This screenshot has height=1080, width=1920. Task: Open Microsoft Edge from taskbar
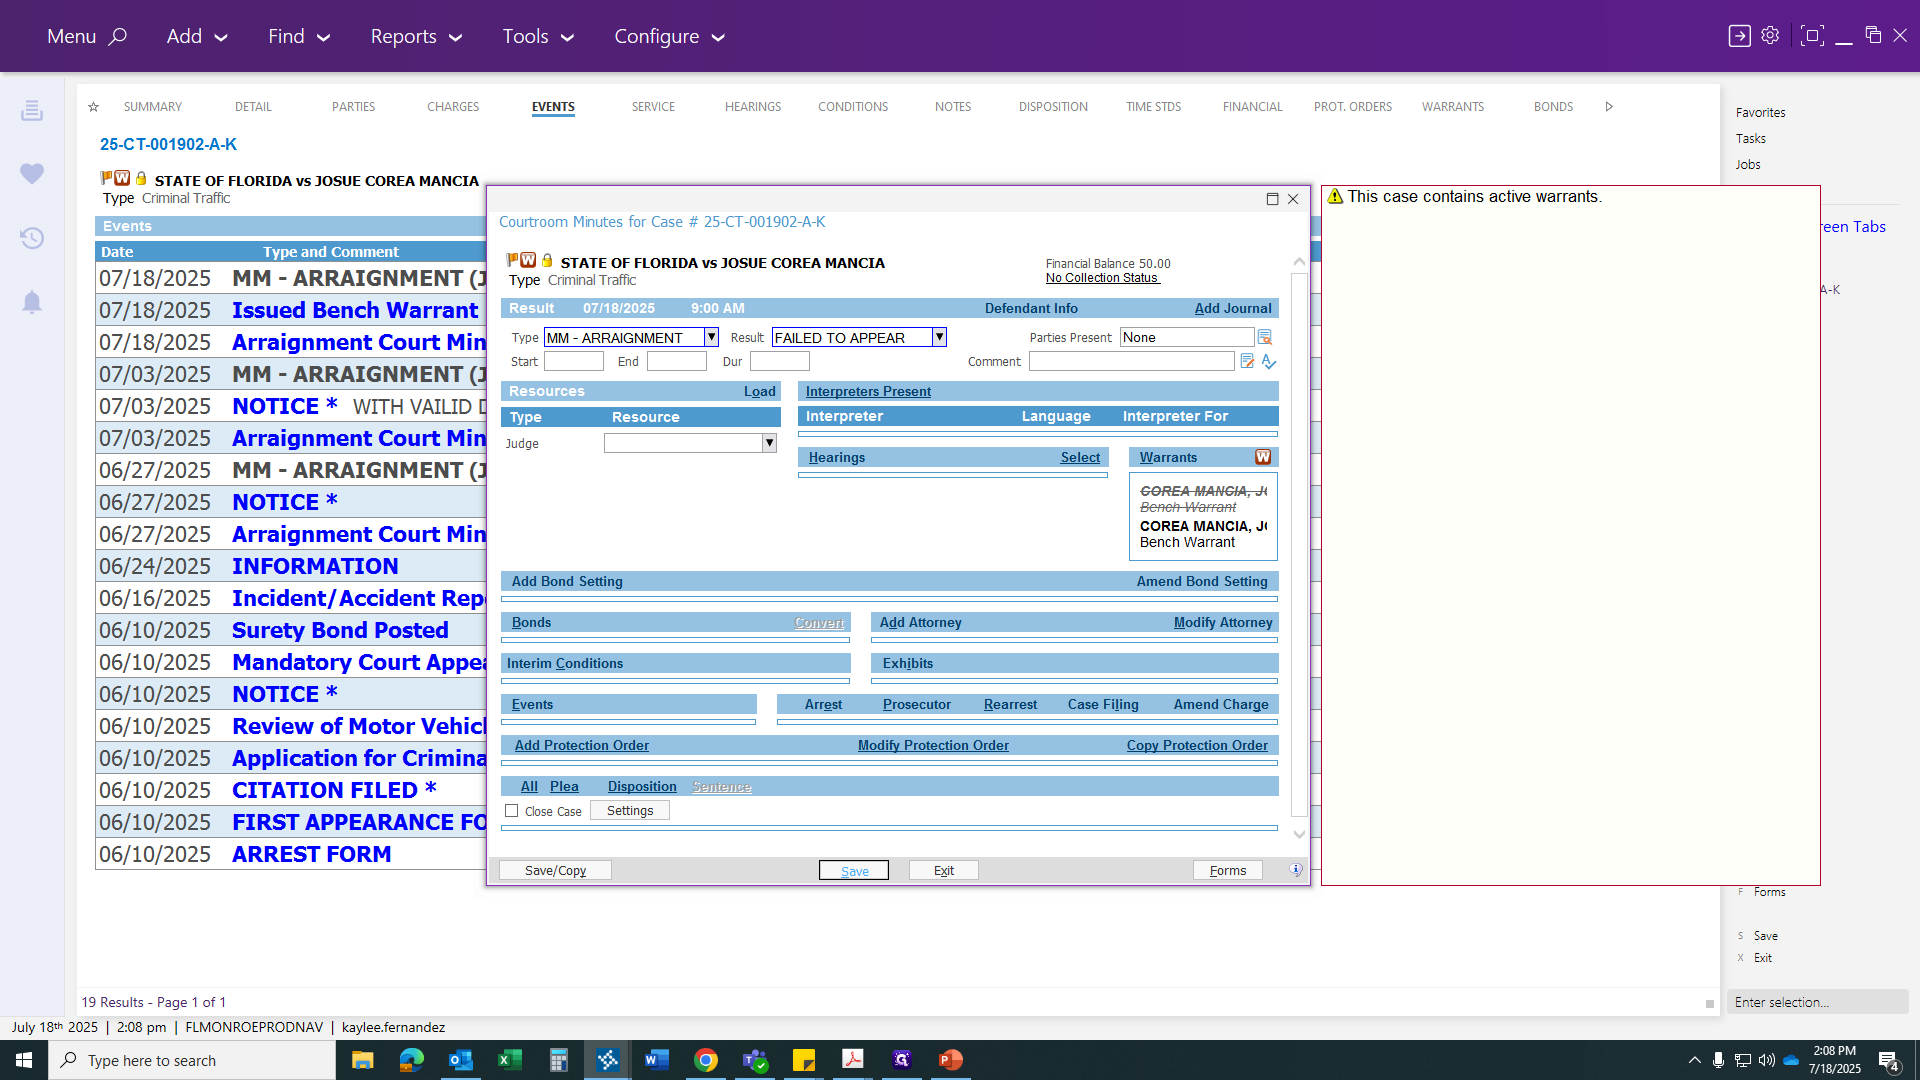[411, 1060]
